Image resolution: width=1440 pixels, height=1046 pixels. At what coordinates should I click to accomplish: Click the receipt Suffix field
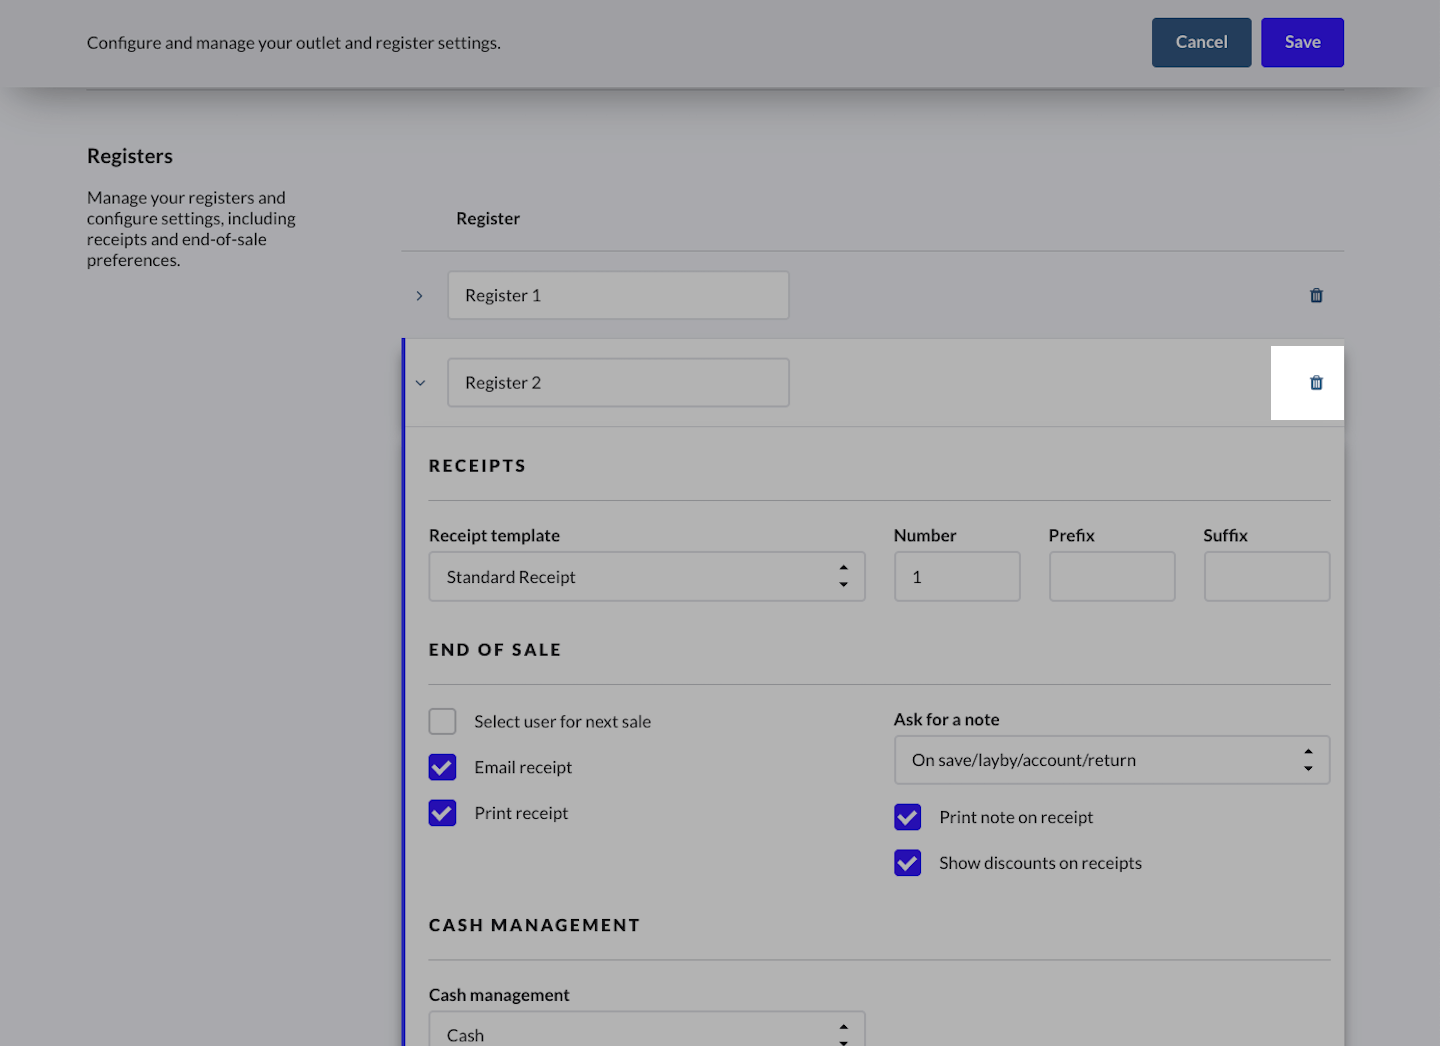coord(1266,576)
